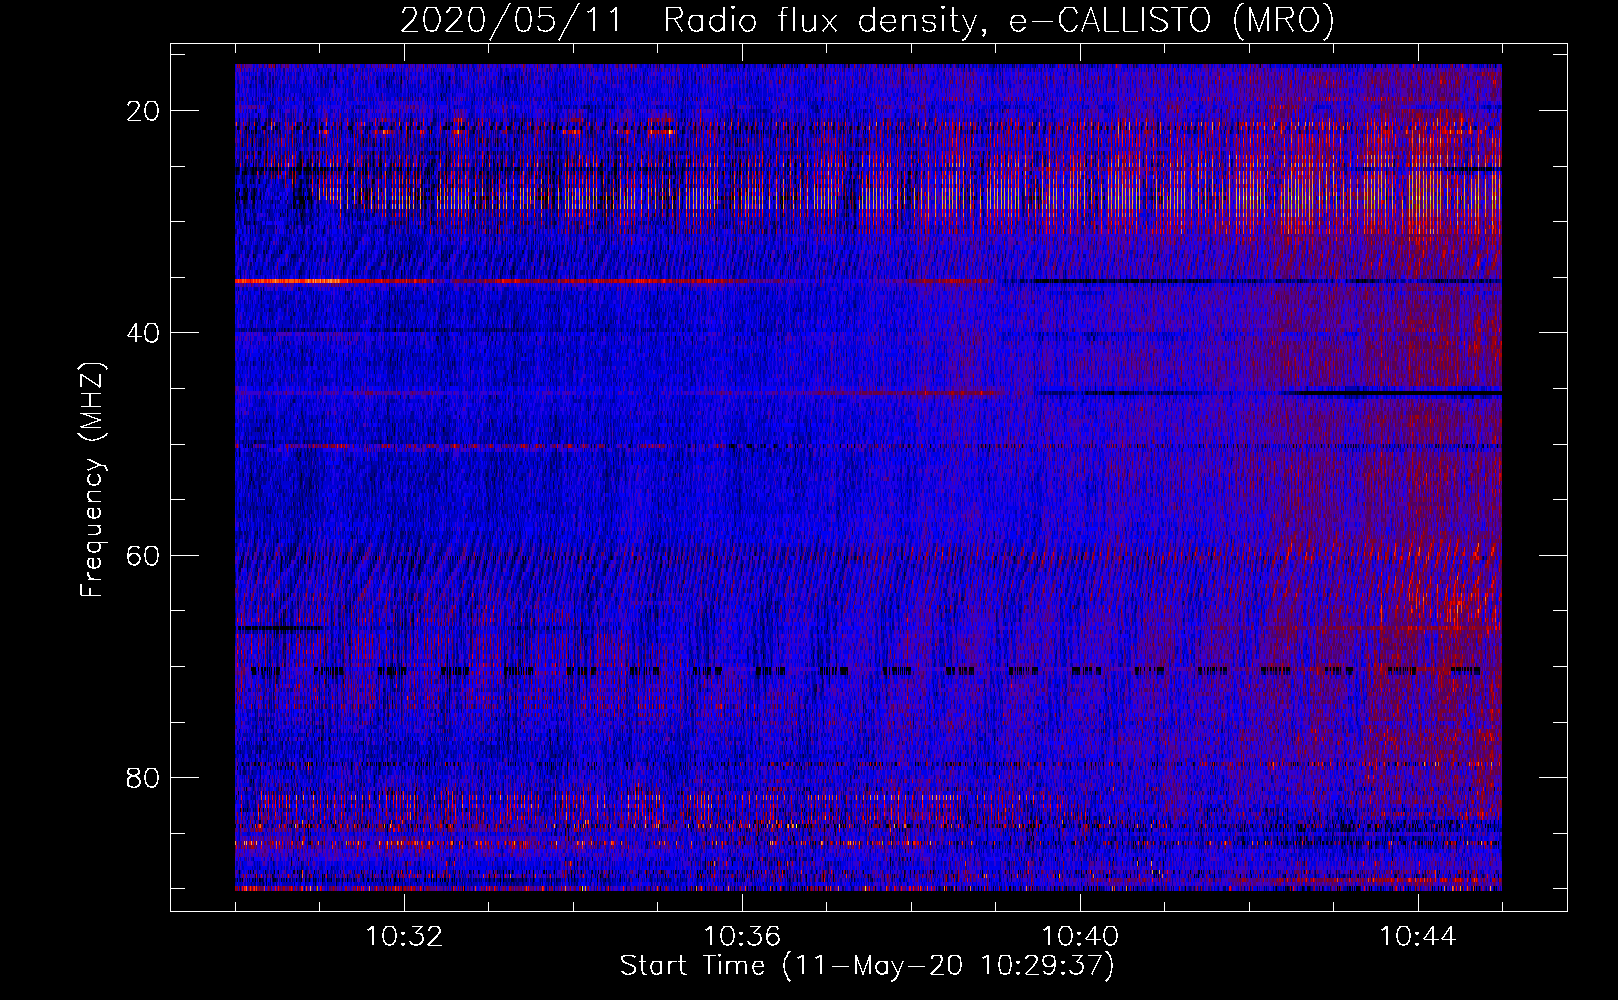Click the '80' frequency tick label
Image resolution: width=1618 pixels, height=1000 pixels.
(143, 777)
